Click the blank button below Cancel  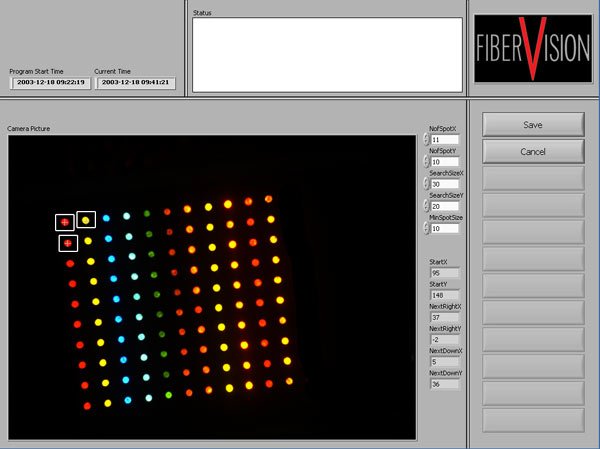pyautogui.click(x=533, y=178)
